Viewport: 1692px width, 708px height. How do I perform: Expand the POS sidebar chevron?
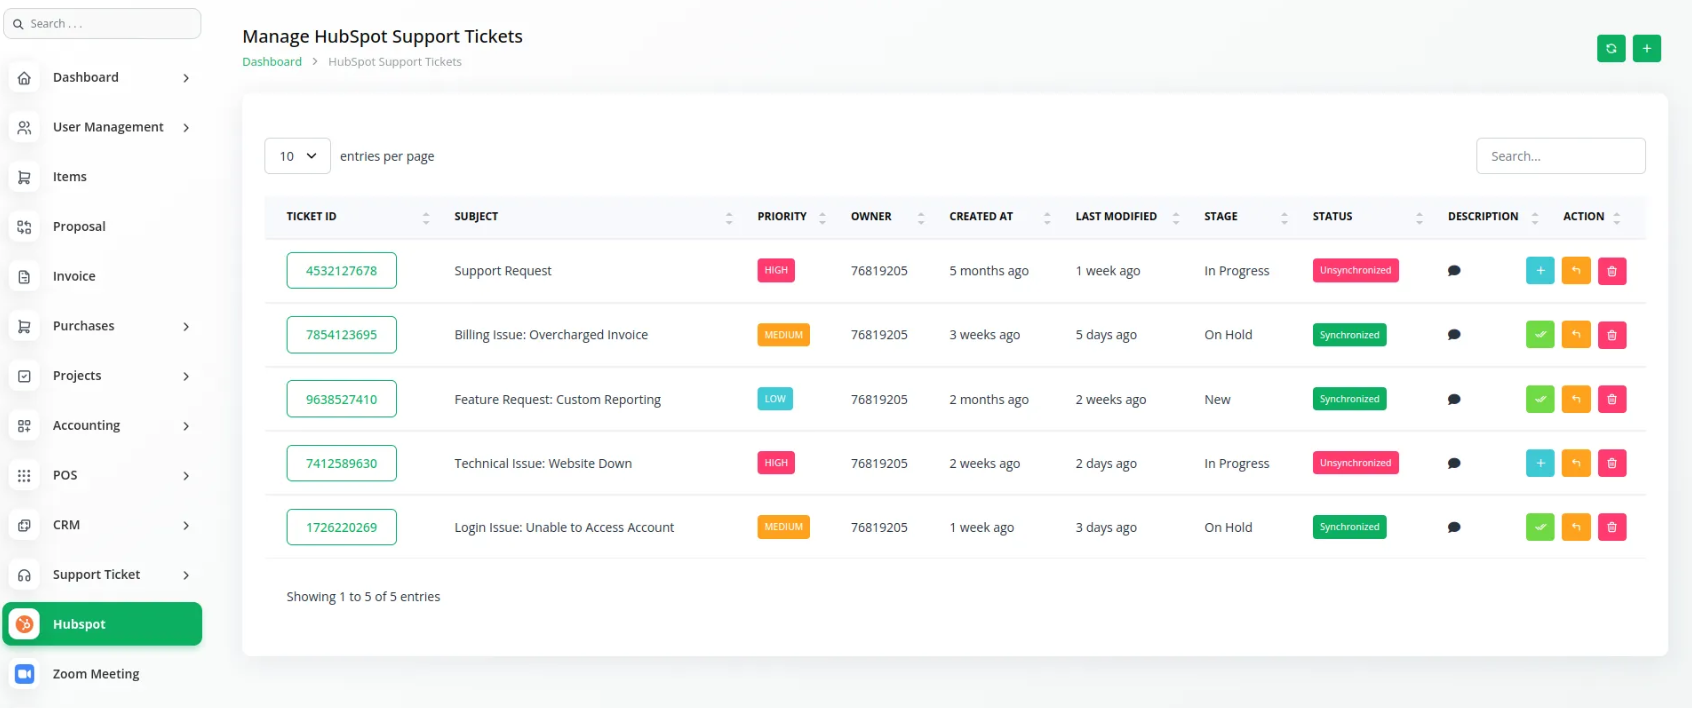coord(186,475)
